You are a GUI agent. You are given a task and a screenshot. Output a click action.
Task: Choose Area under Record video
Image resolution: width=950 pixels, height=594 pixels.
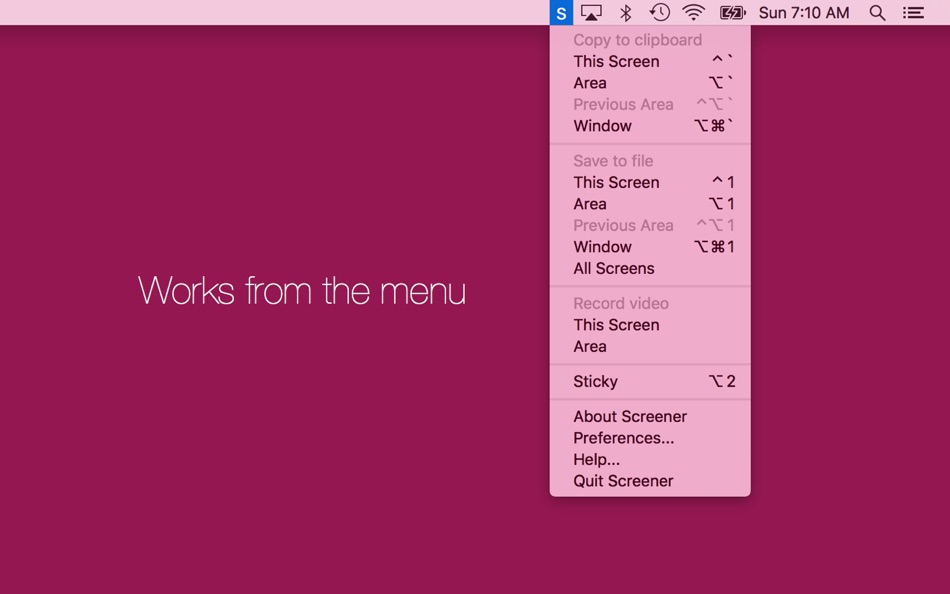pos(650,346)
